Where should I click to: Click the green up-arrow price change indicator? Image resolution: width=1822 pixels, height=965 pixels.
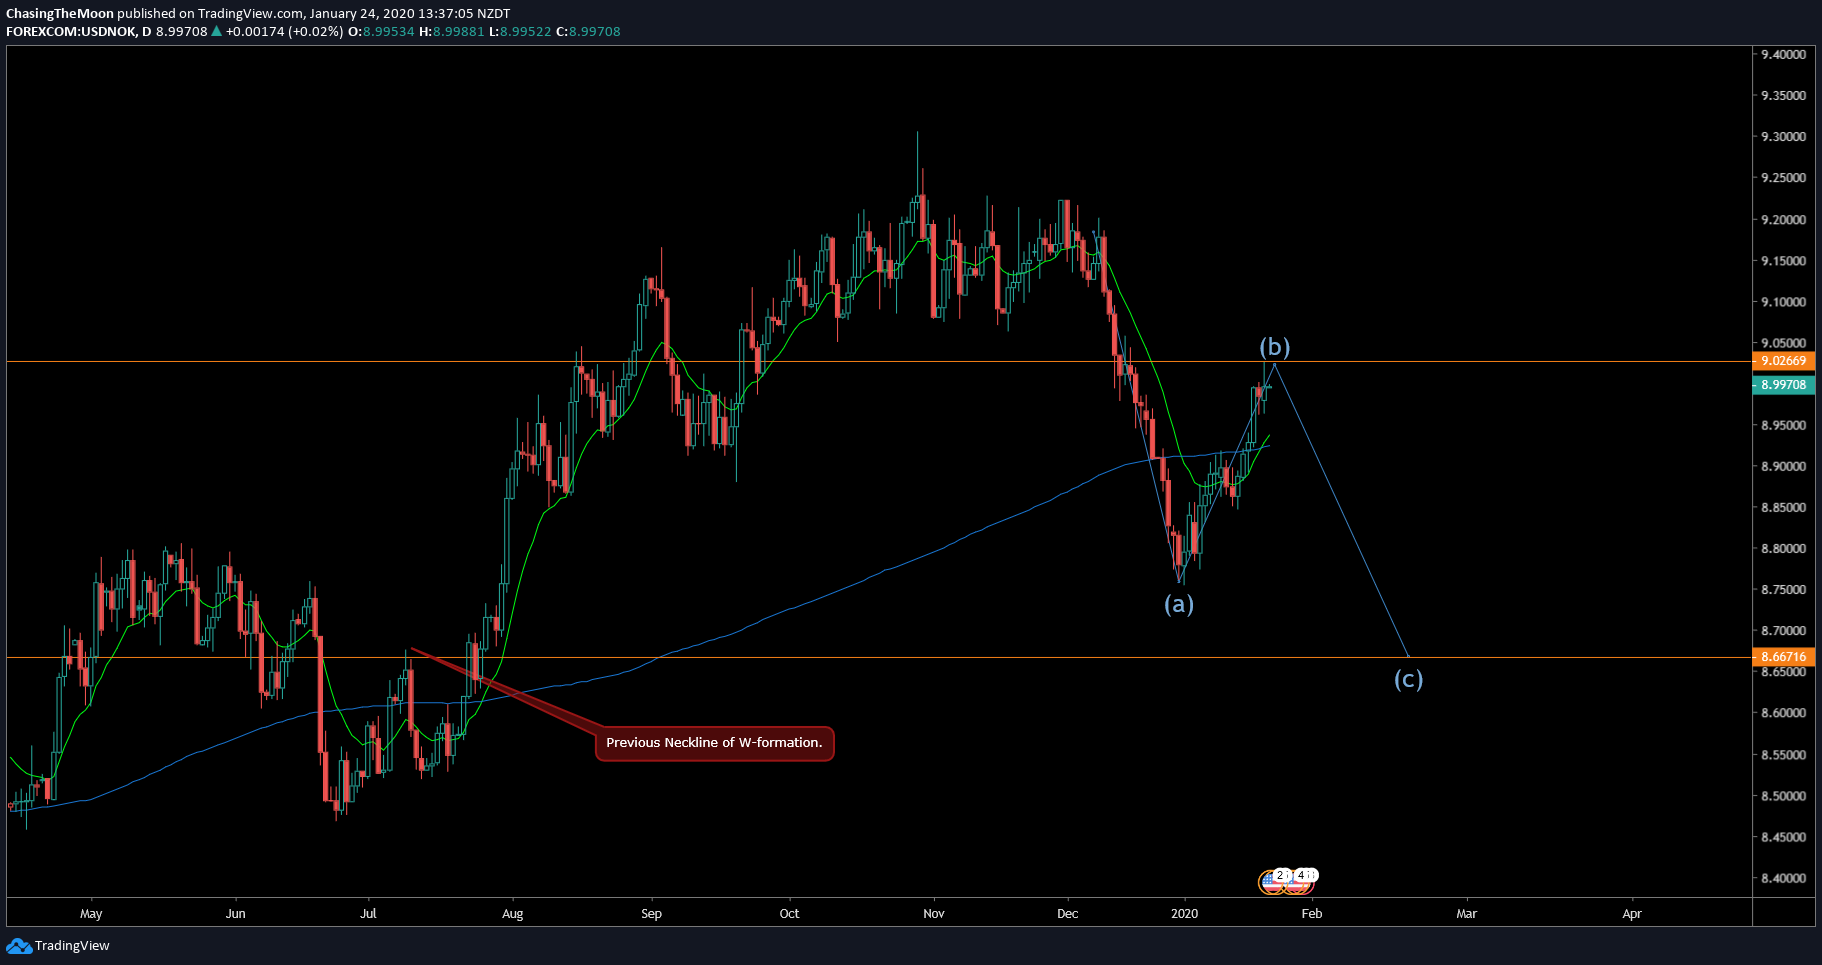click(x=216, y=31)
